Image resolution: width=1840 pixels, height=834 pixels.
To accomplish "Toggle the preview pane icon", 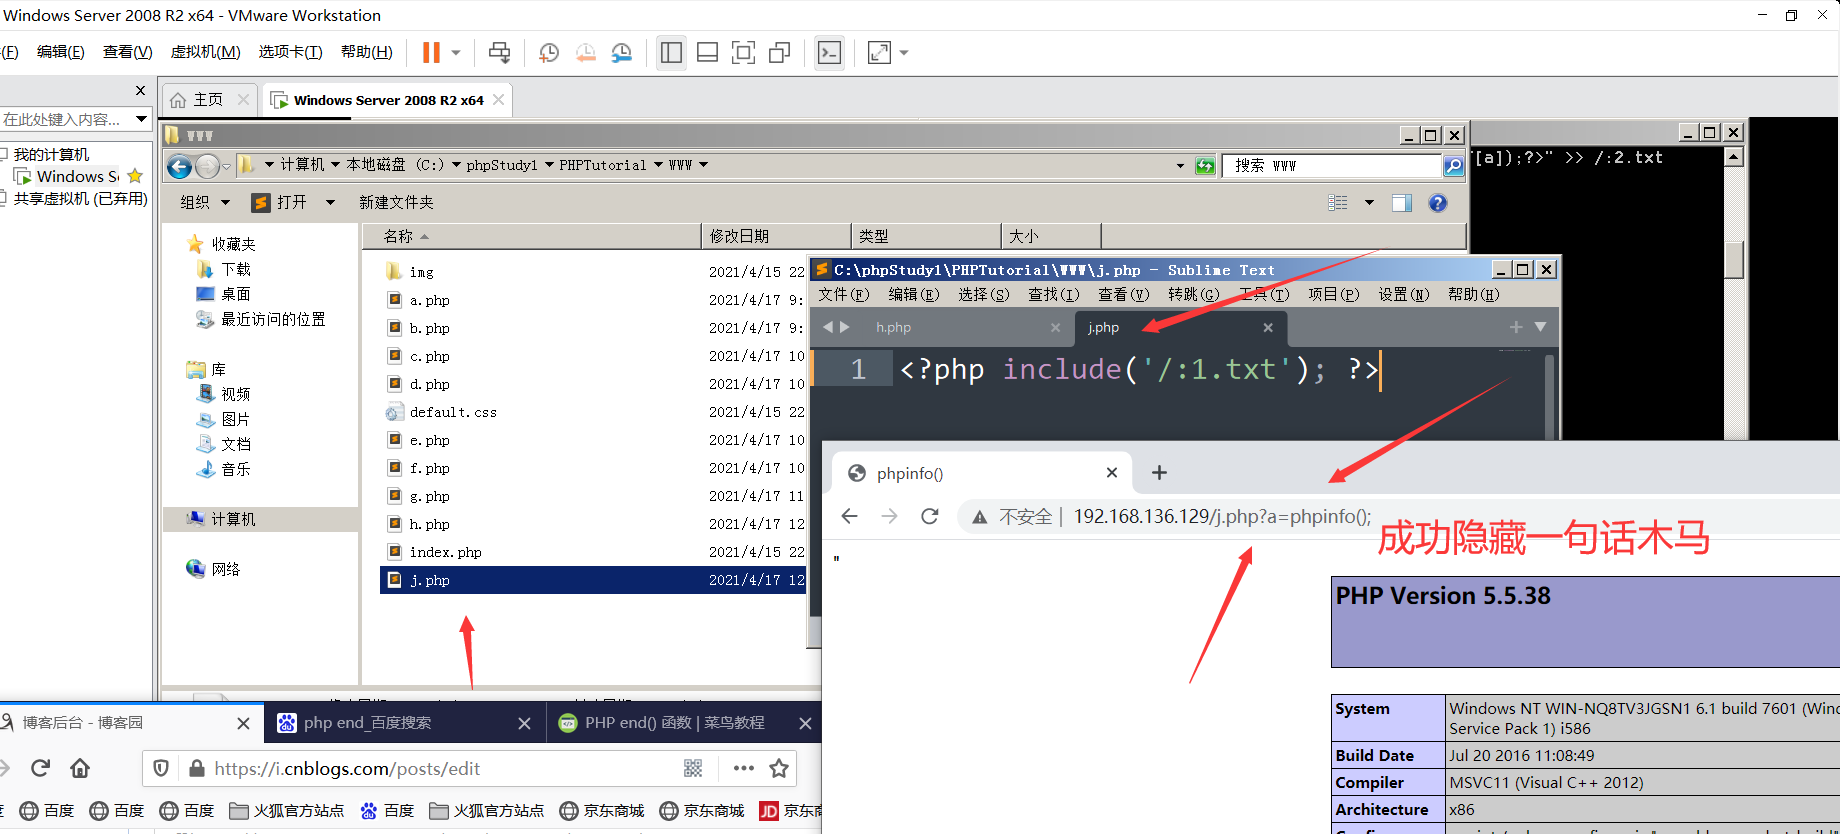I will click(x=1402, y=203).
